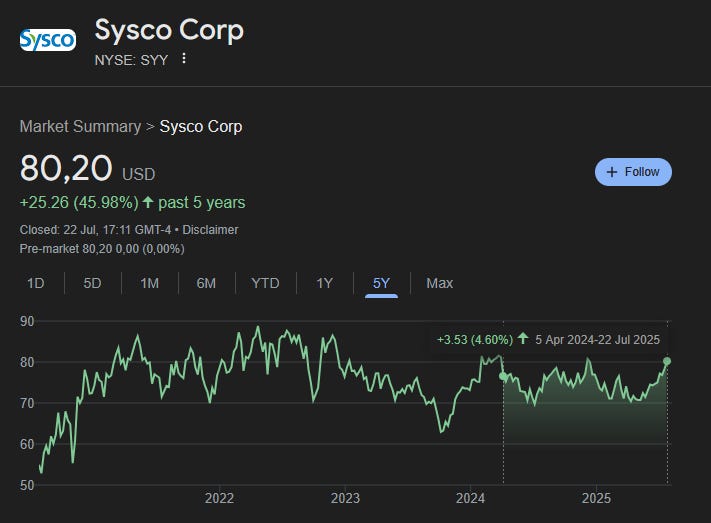Click the Sysco Corp page title
The width and height of the screenshot is (711, 523).
click(x=169, y=30)
